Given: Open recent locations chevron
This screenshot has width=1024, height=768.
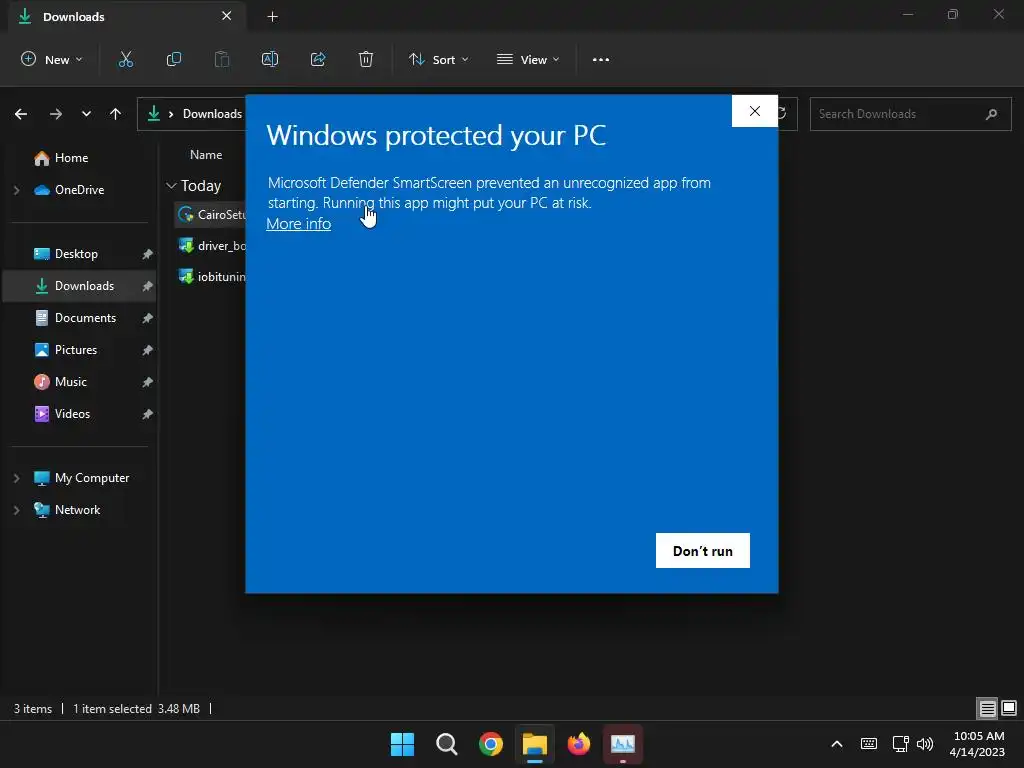Looking at the screenshot, I should click(x=86, y=114).
